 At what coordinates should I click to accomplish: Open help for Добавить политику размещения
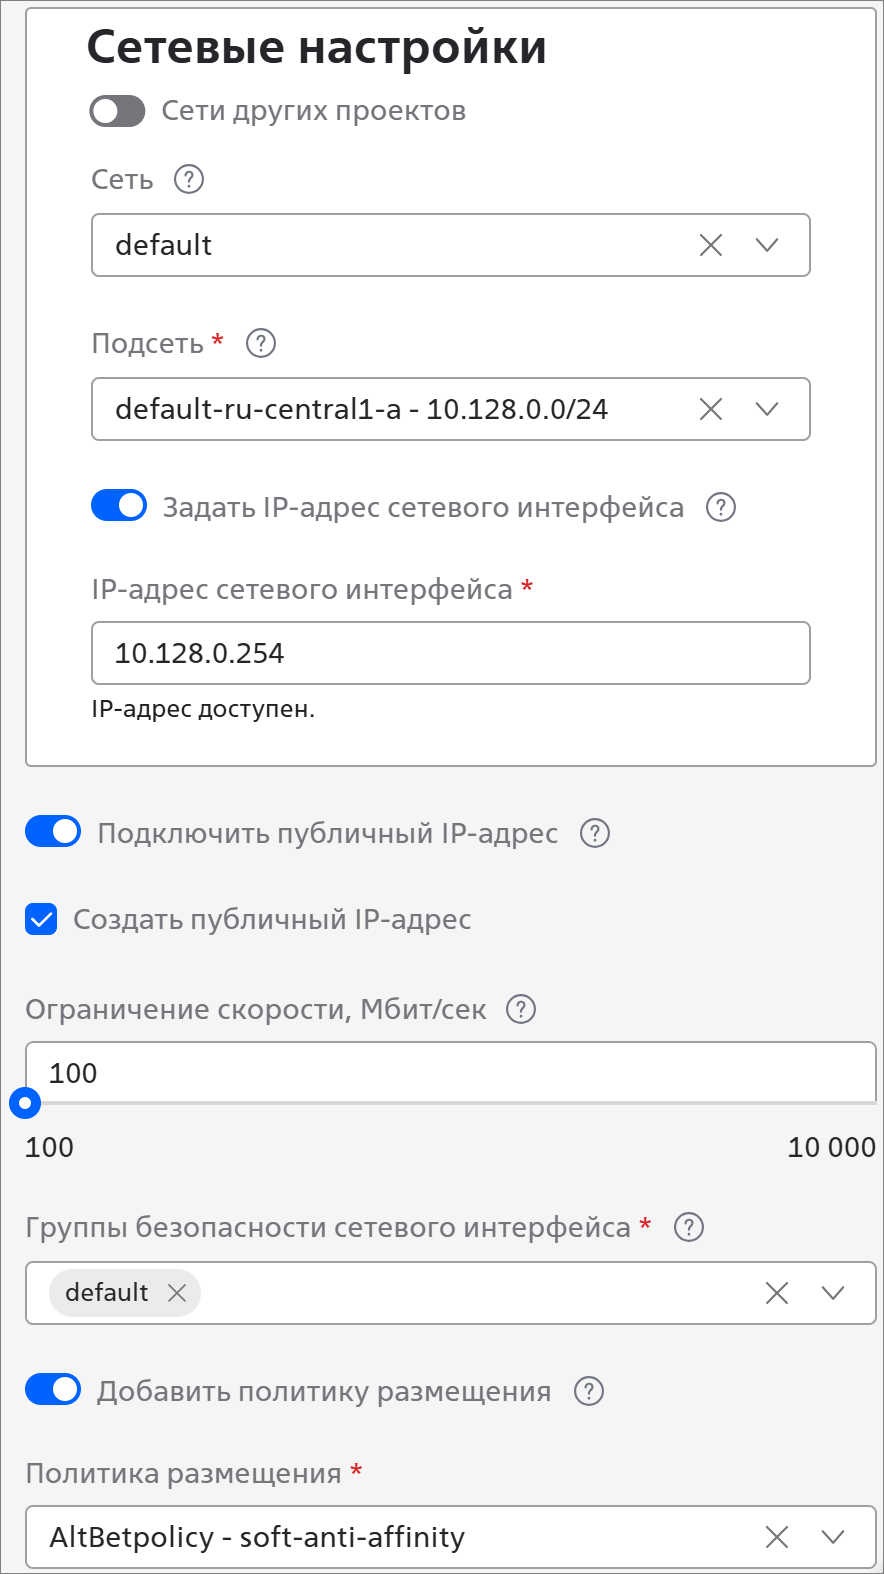click(x=589, y=1391)
